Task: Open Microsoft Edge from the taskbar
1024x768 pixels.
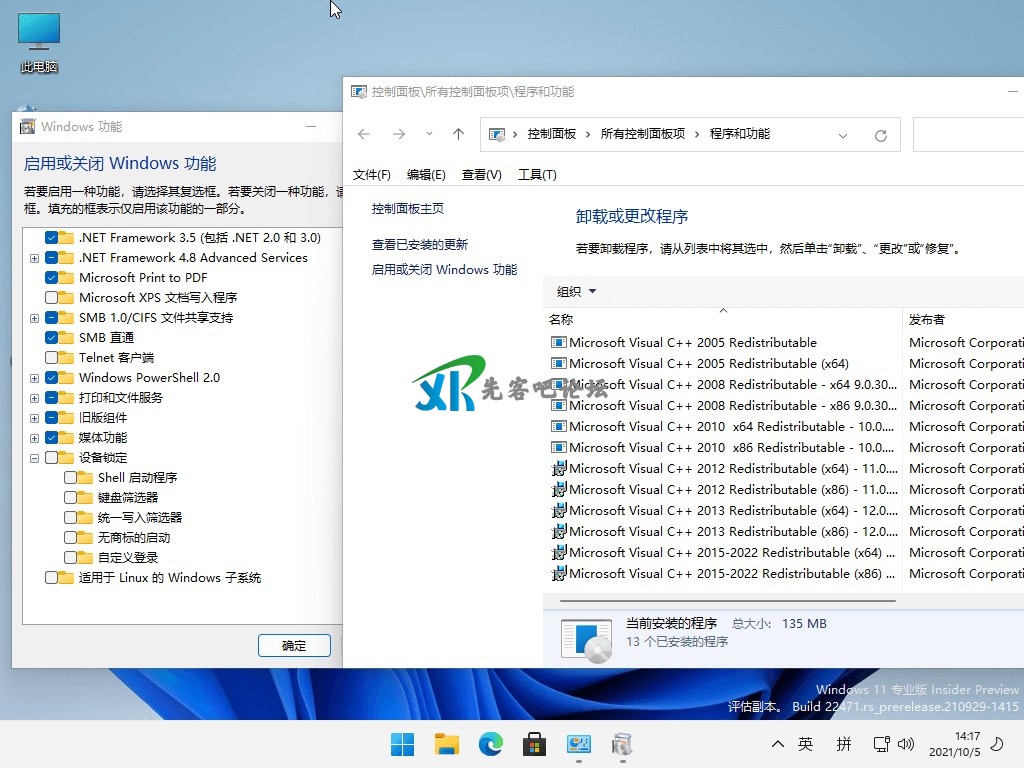Action: tap(490, 744)
